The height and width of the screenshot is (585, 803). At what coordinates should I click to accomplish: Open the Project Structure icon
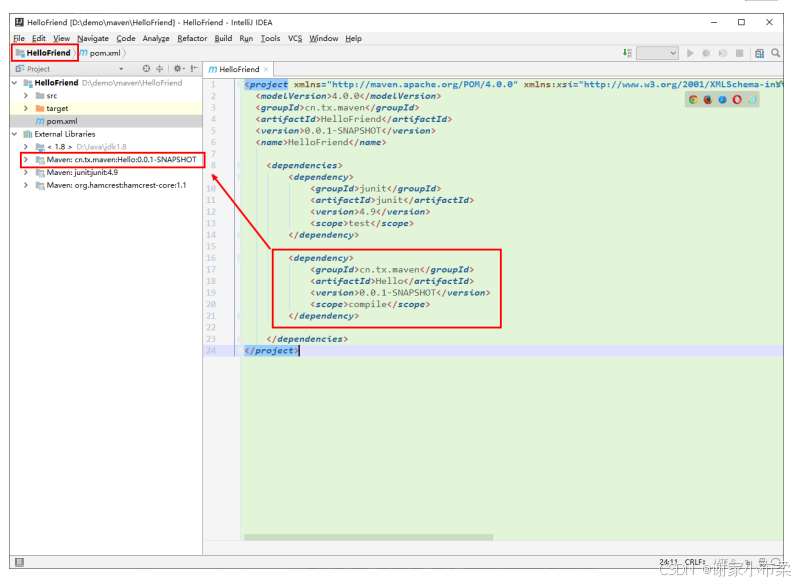(x=759, y=53)
